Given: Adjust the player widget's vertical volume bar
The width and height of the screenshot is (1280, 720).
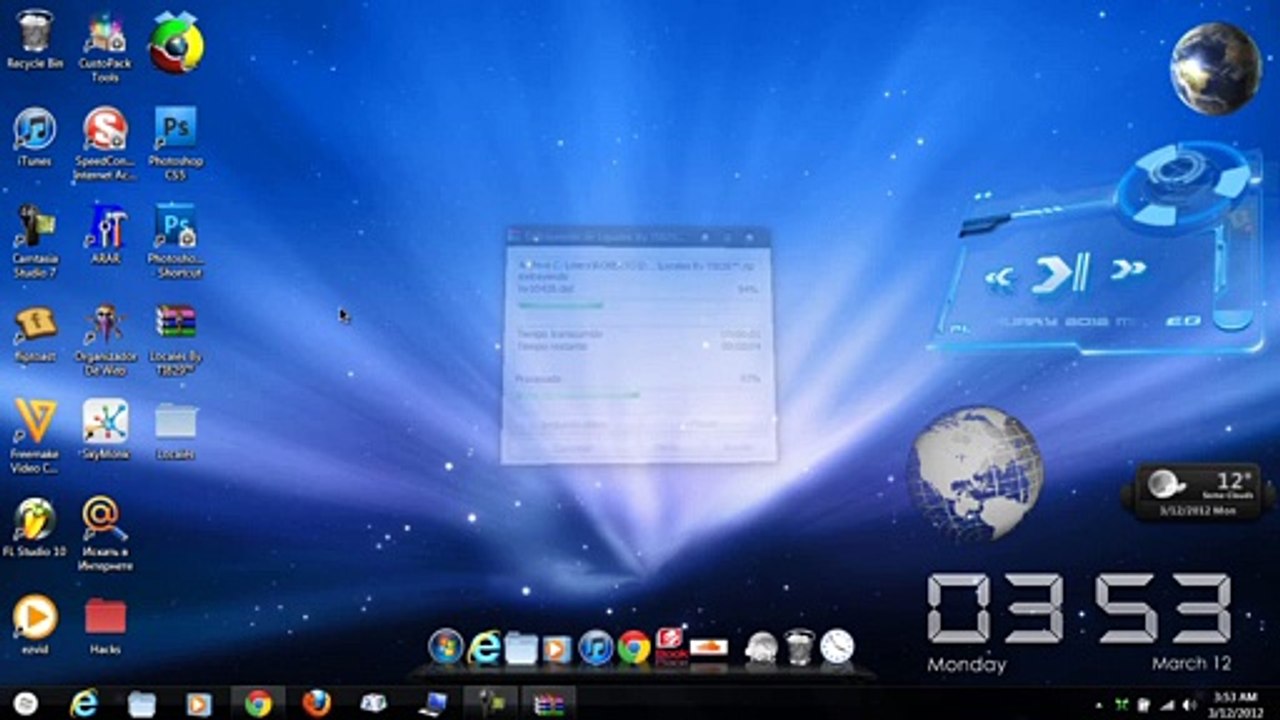Looking at the screenshot, I should [x=1233, y=275].
